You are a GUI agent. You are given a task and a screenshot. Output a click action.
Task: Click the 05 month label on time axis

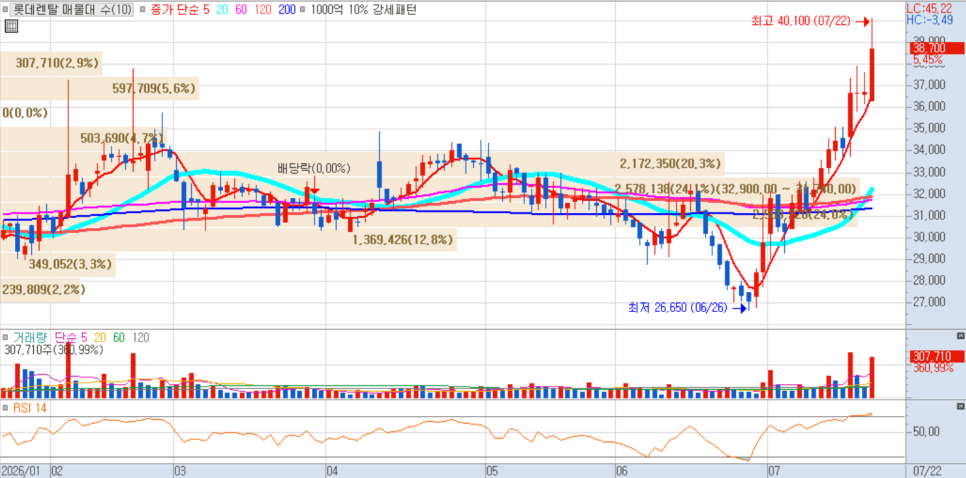[x=492, y=471]
